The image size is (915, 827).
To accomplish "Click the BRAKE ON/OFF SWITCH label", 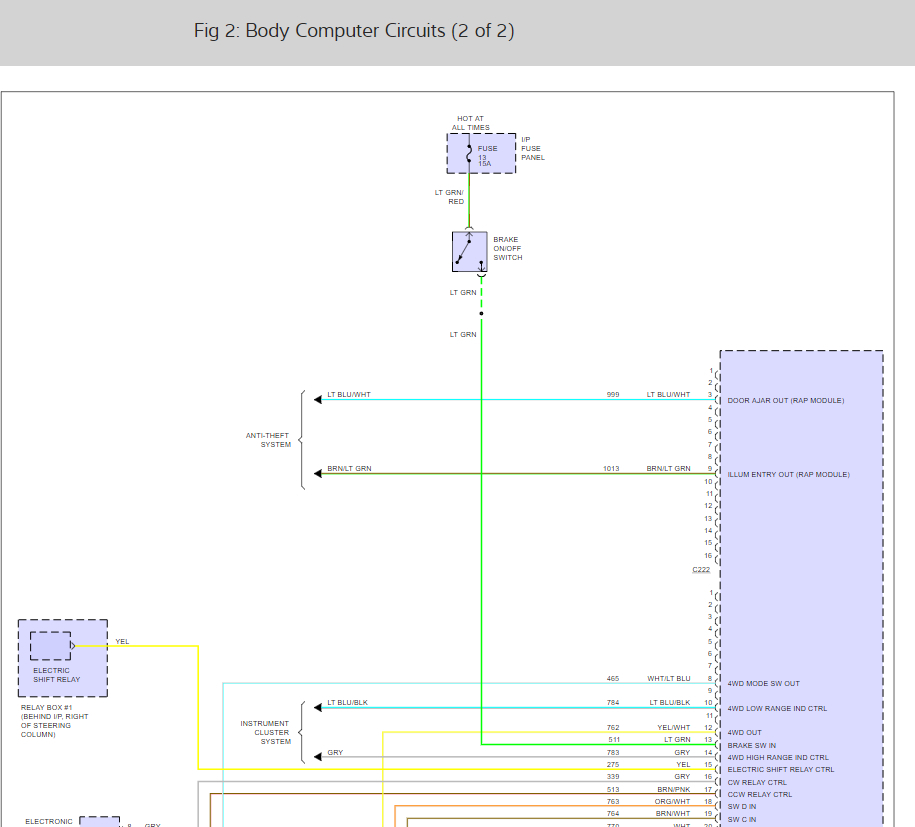I will pyautogui.click(x=508, y=249).
